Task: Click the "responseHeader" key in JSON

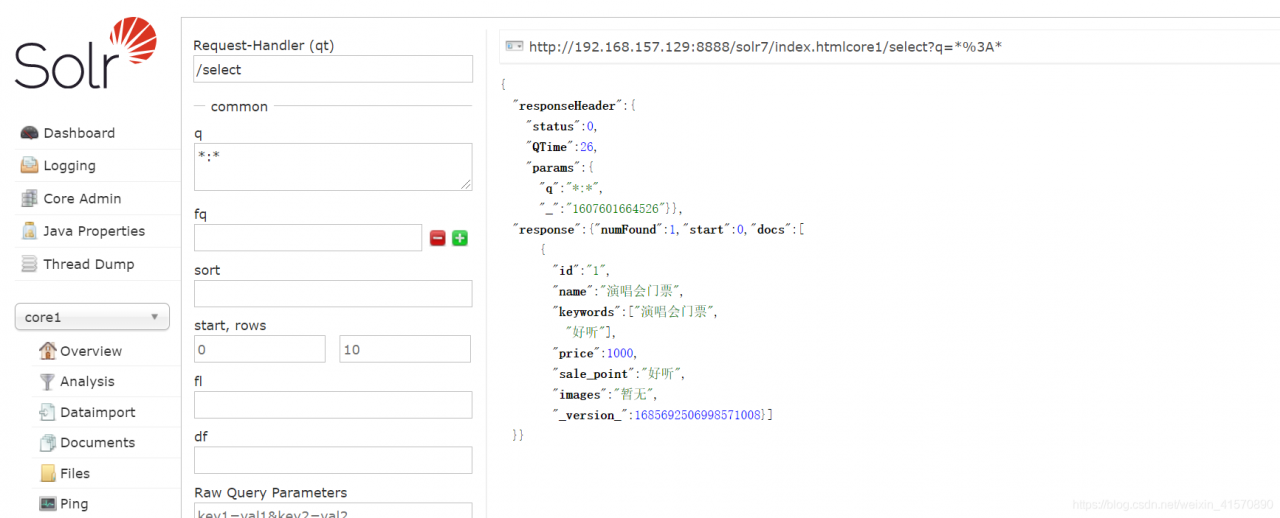Action: [571, 105]
